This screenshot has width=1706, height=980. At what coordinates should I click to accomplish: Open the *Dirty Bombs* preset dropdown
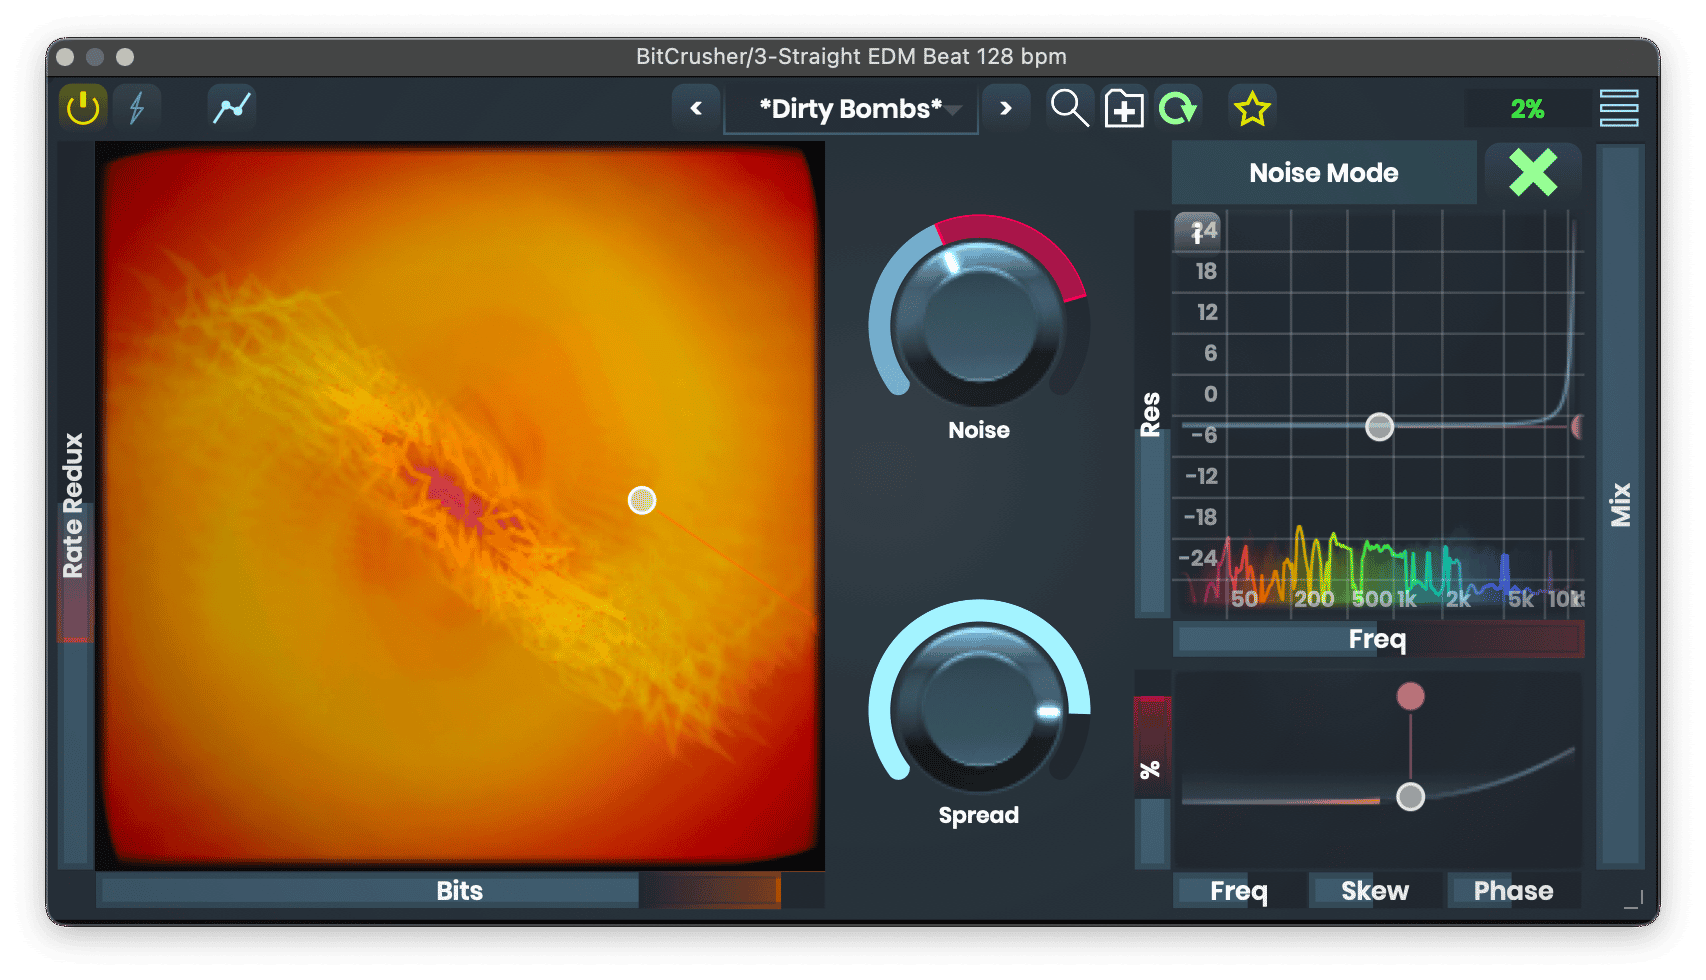851,108
